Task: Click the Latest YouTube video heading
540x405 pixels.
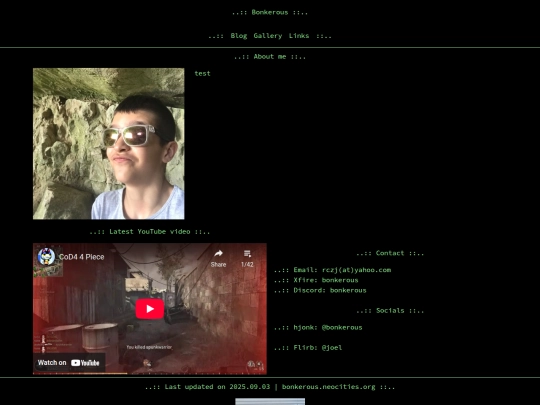Action: pyautogui.click(x=150, y=232)
